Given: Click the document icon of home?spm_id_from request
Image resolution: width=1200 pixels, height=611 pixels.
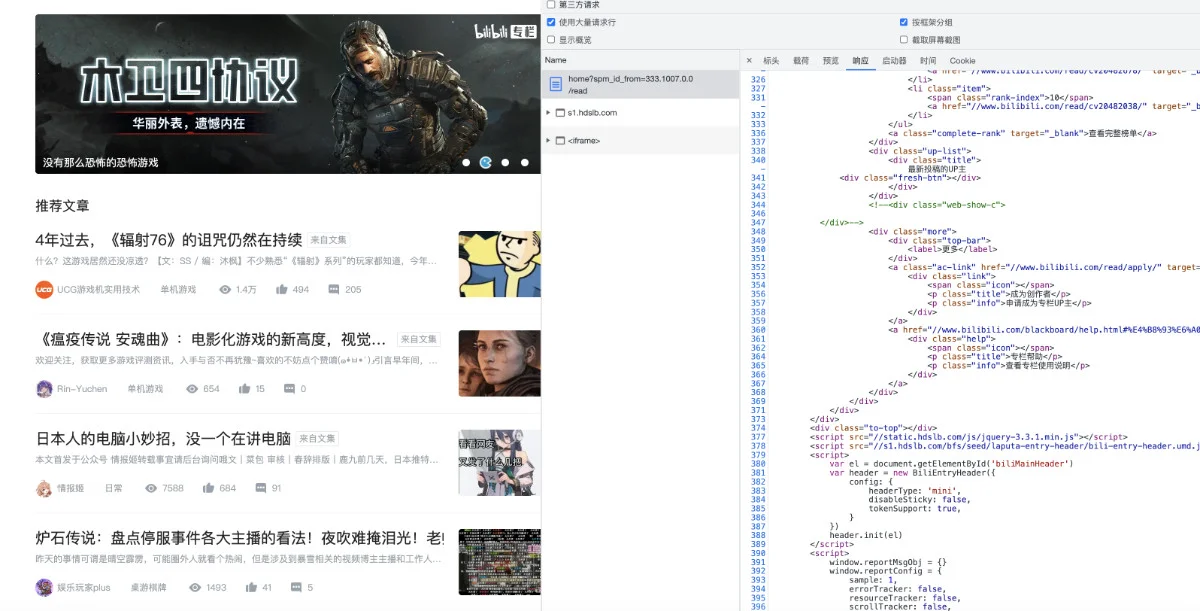Looking at the screenshot, I should (555, 84).
